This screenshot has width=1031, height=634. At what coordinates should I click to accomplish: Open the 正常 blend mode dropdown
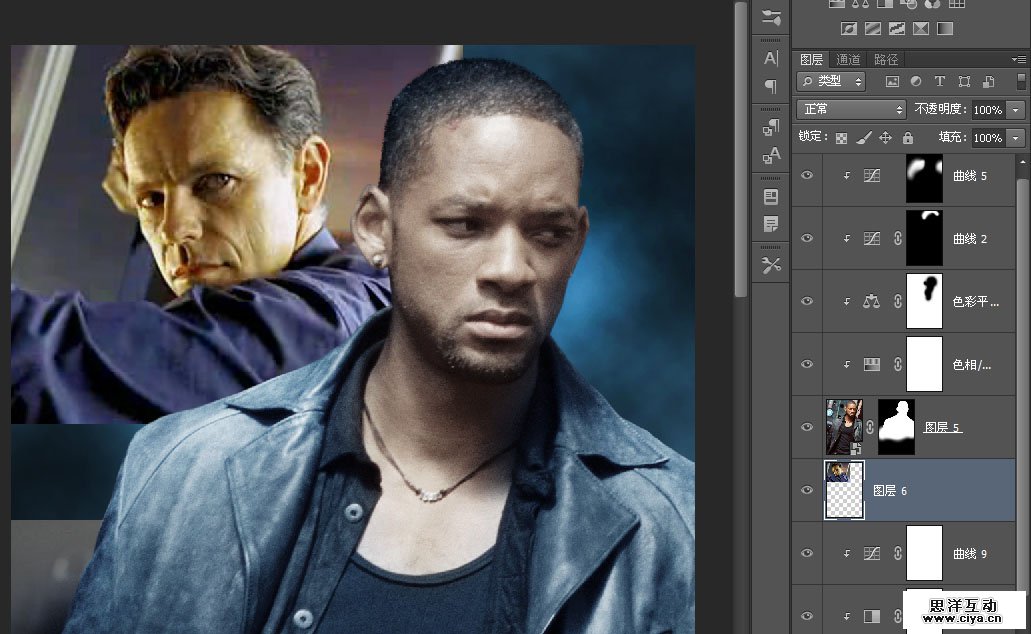click(x=851, y=109)
